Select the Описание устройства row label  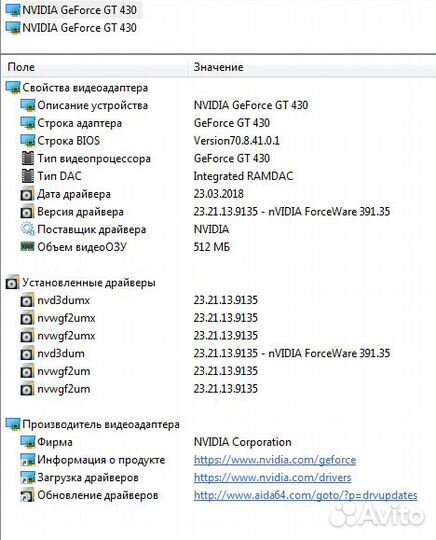click(93, 105)
